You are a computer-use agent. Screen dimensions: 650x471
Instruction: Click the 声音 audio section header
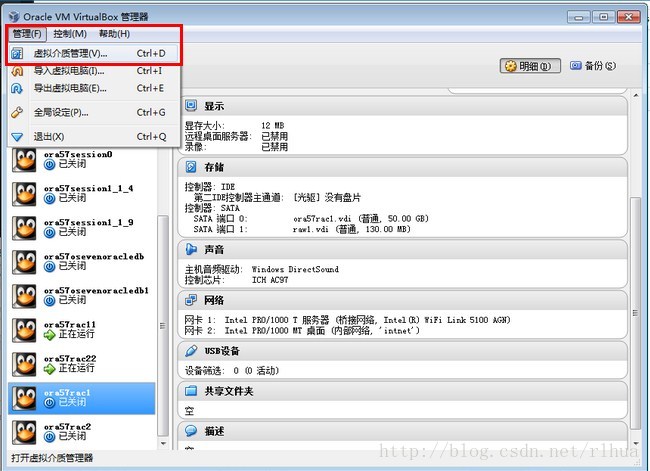click(x=402, y=250)
